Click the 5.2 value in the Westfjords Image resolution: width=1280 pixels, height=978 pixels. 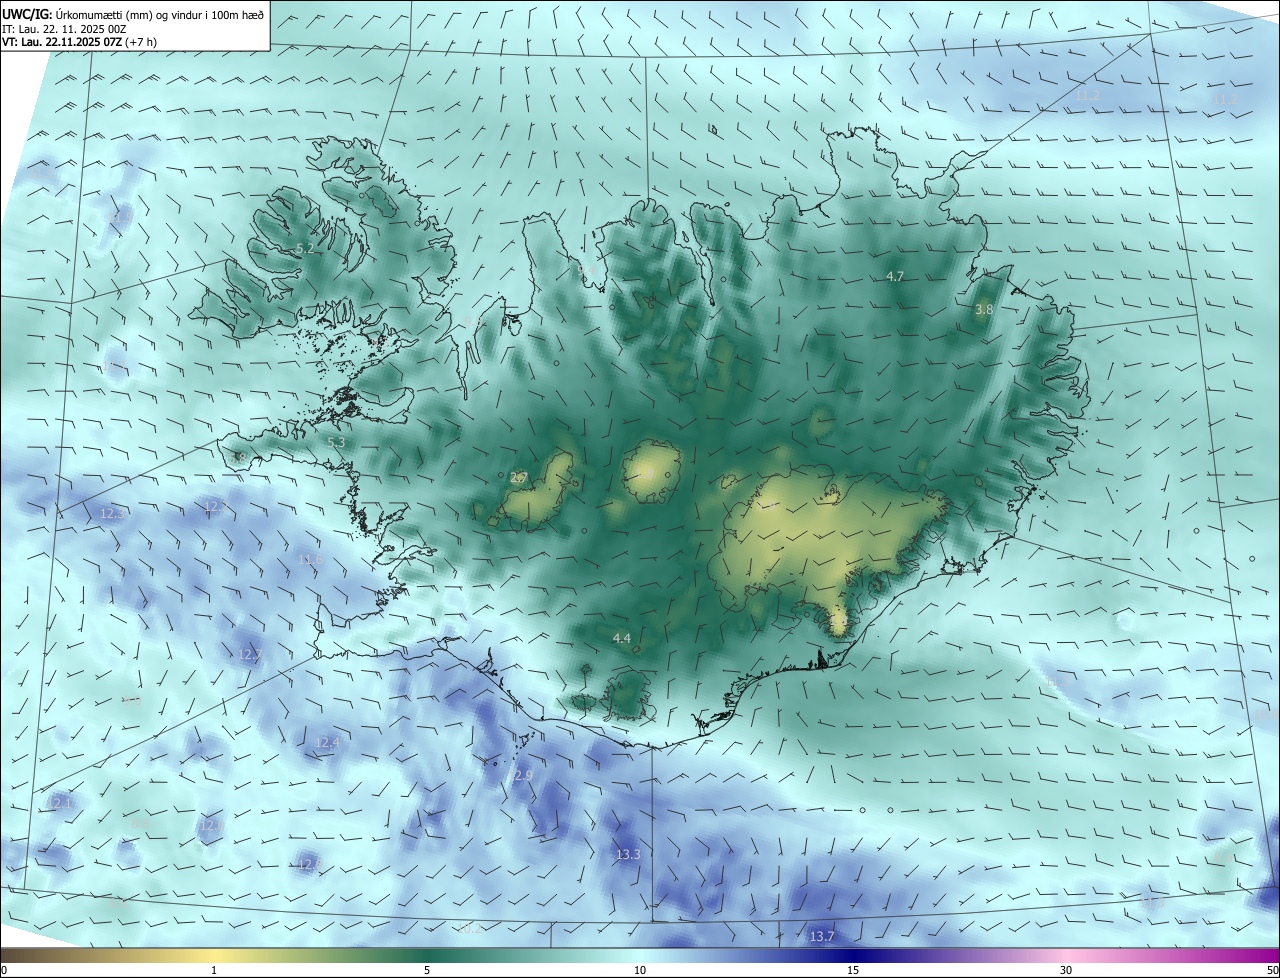[x=305, y=248]
